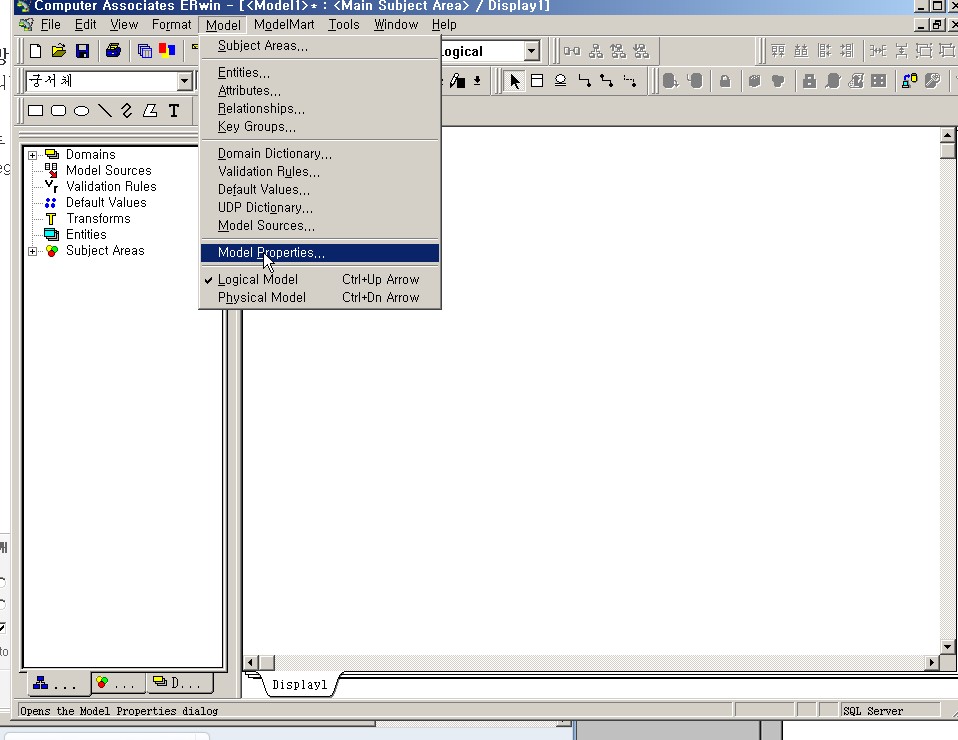This screenshot has width=958, height=740.
Task: Select the rectangle drawing tool
Action: pyautogui.click(x=35, y=111)
